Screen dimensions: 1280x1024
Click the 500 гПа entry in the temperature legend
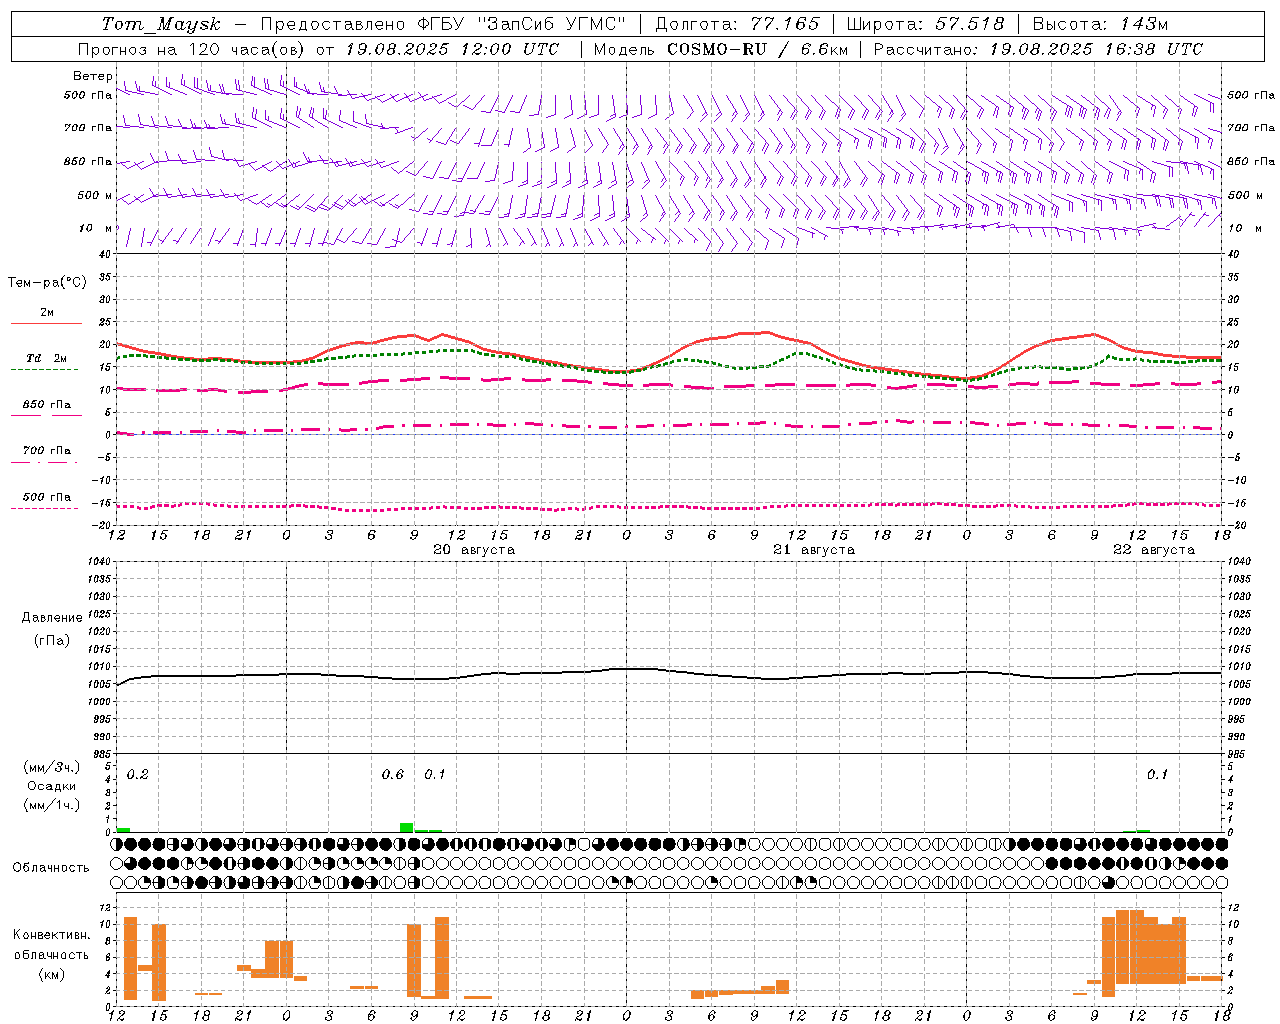47,497
